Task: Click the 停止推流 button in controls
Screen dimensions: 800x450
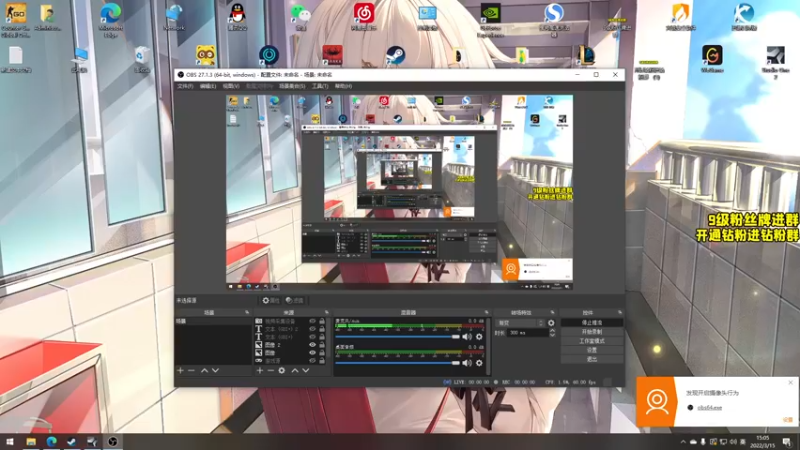Action: pyautogui.click(x=592, y=323)
